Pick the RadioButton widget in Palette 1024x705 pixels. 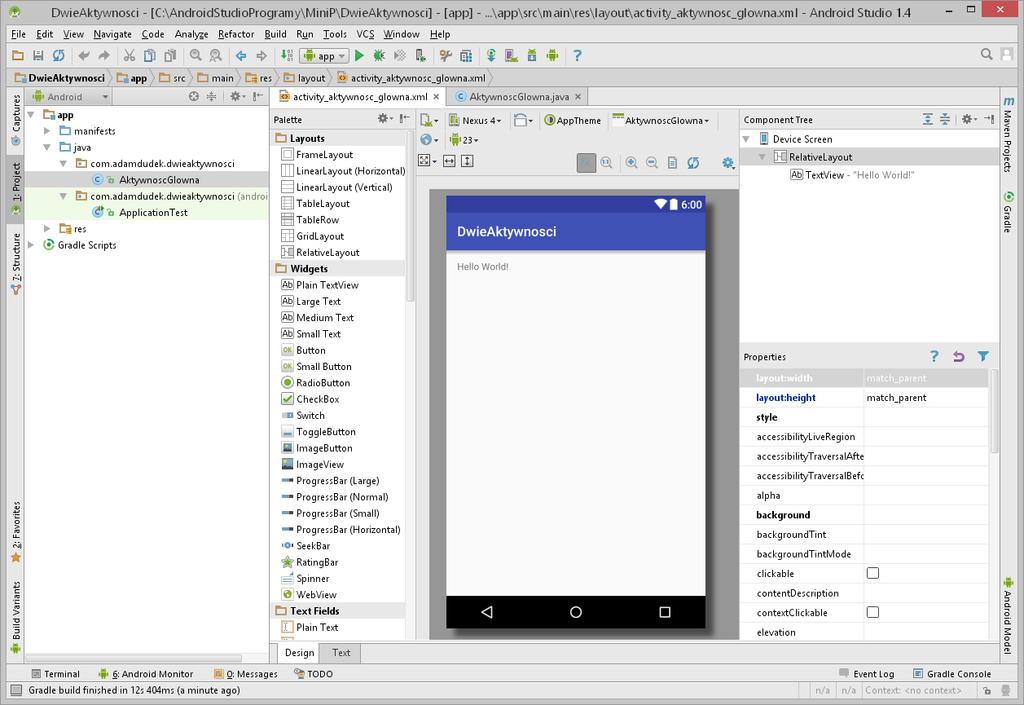(x=315, y=383)
